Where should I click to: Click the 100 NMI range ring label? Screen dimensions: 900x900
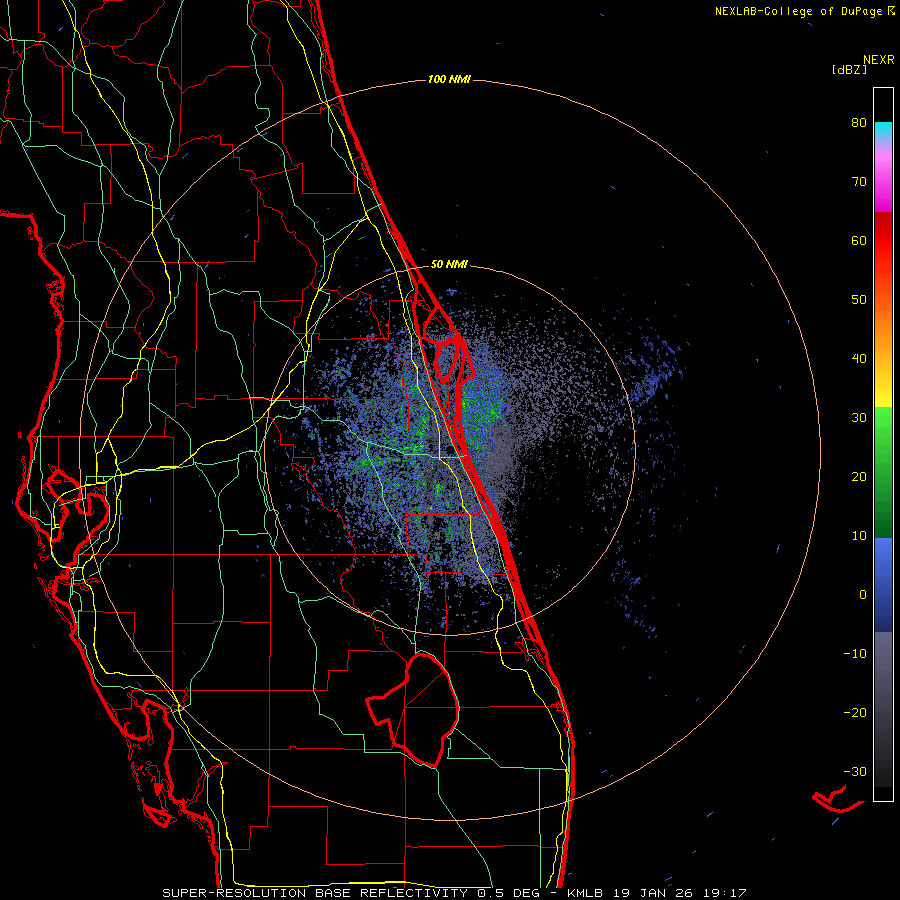click(449, 79)
